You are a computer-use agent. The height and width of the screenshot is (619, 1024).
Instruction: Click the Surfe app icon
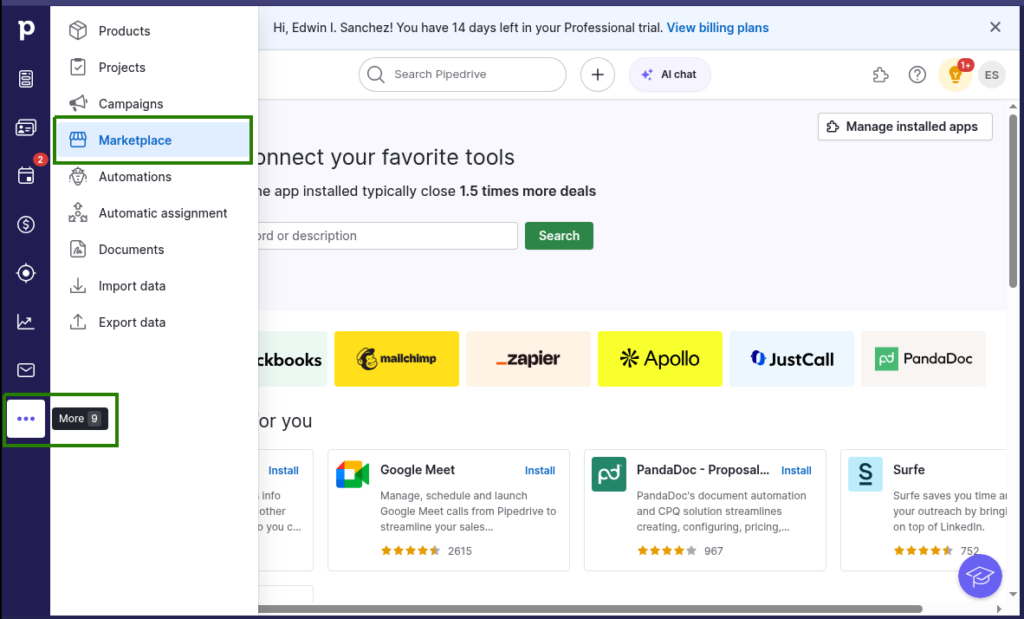tap(865, 475)
